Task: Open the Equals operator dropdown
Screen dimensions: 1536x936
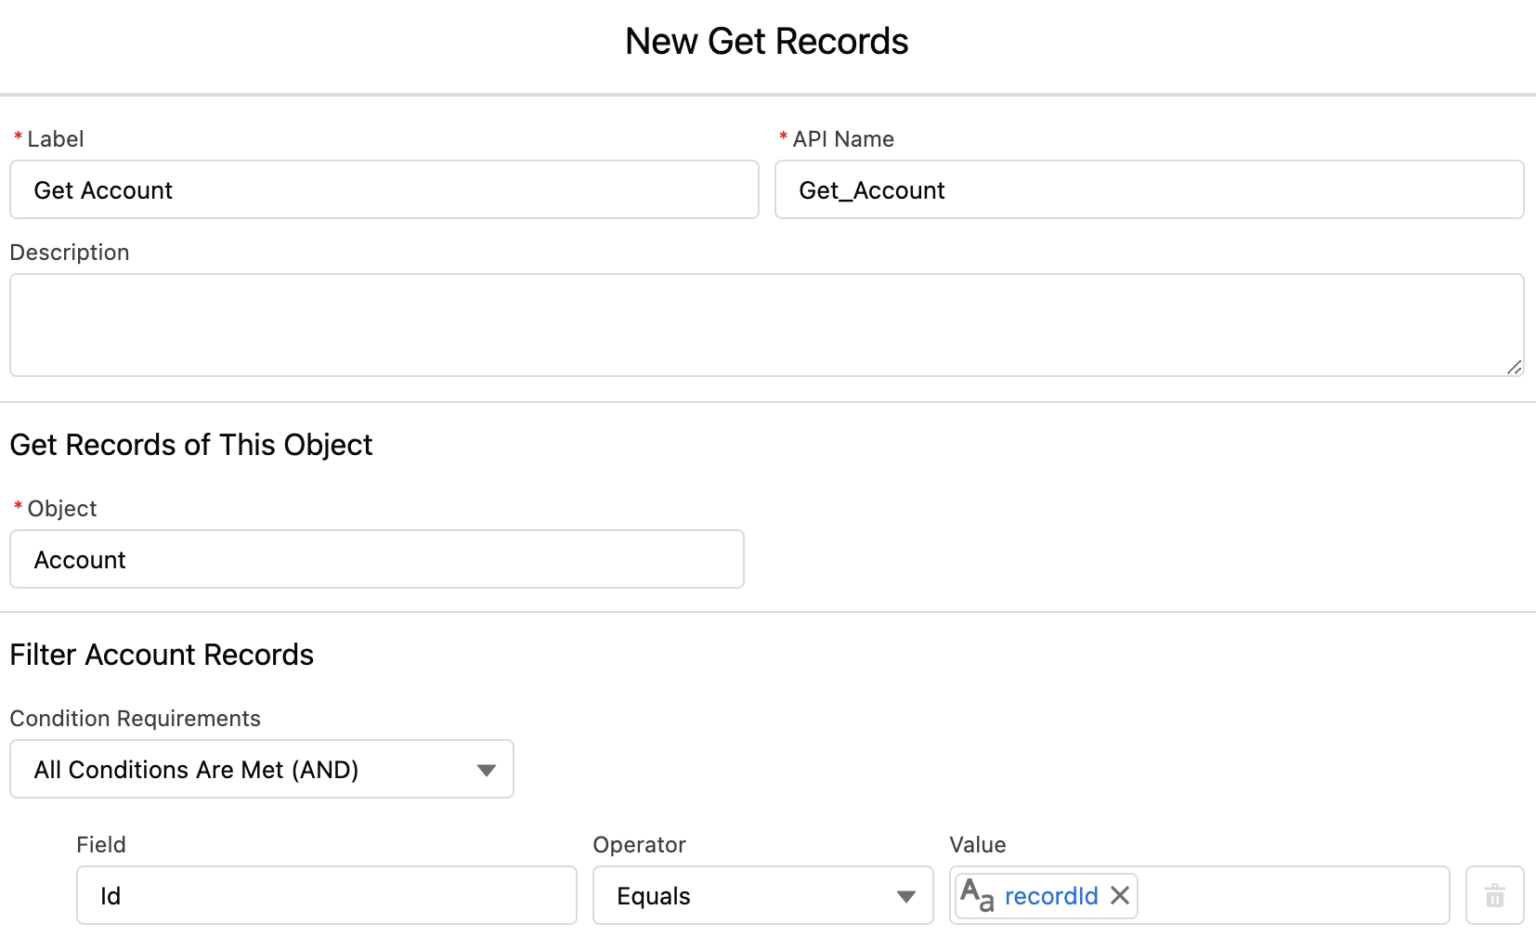Action: (x=762, y=896)
